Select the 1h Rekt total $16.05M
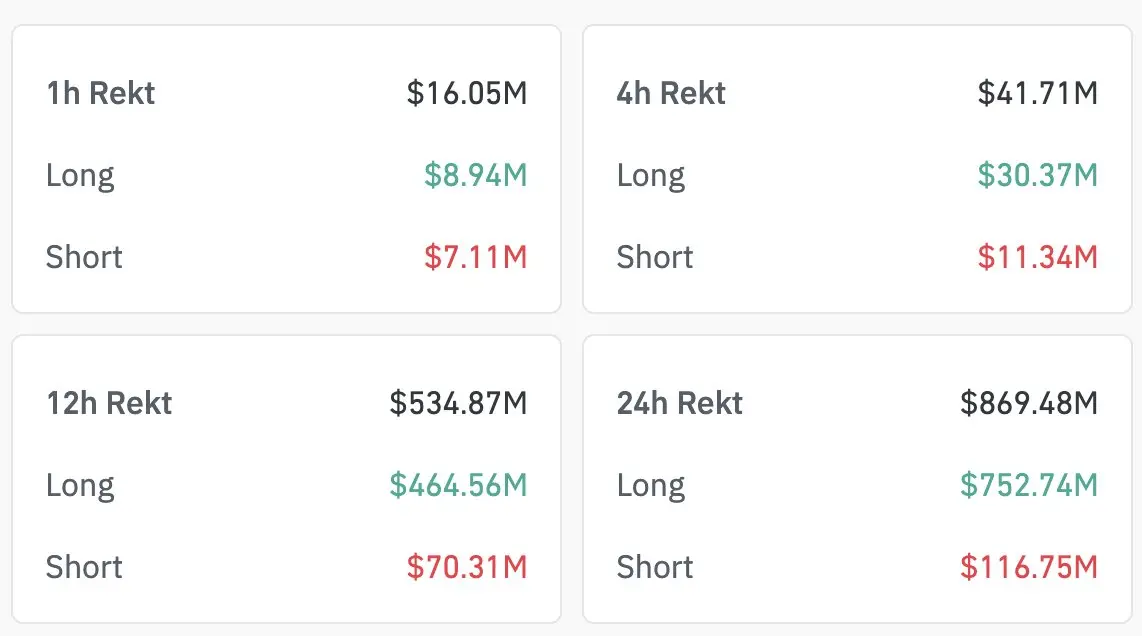The image size is (1142, 636). click(x=467, y=93)
